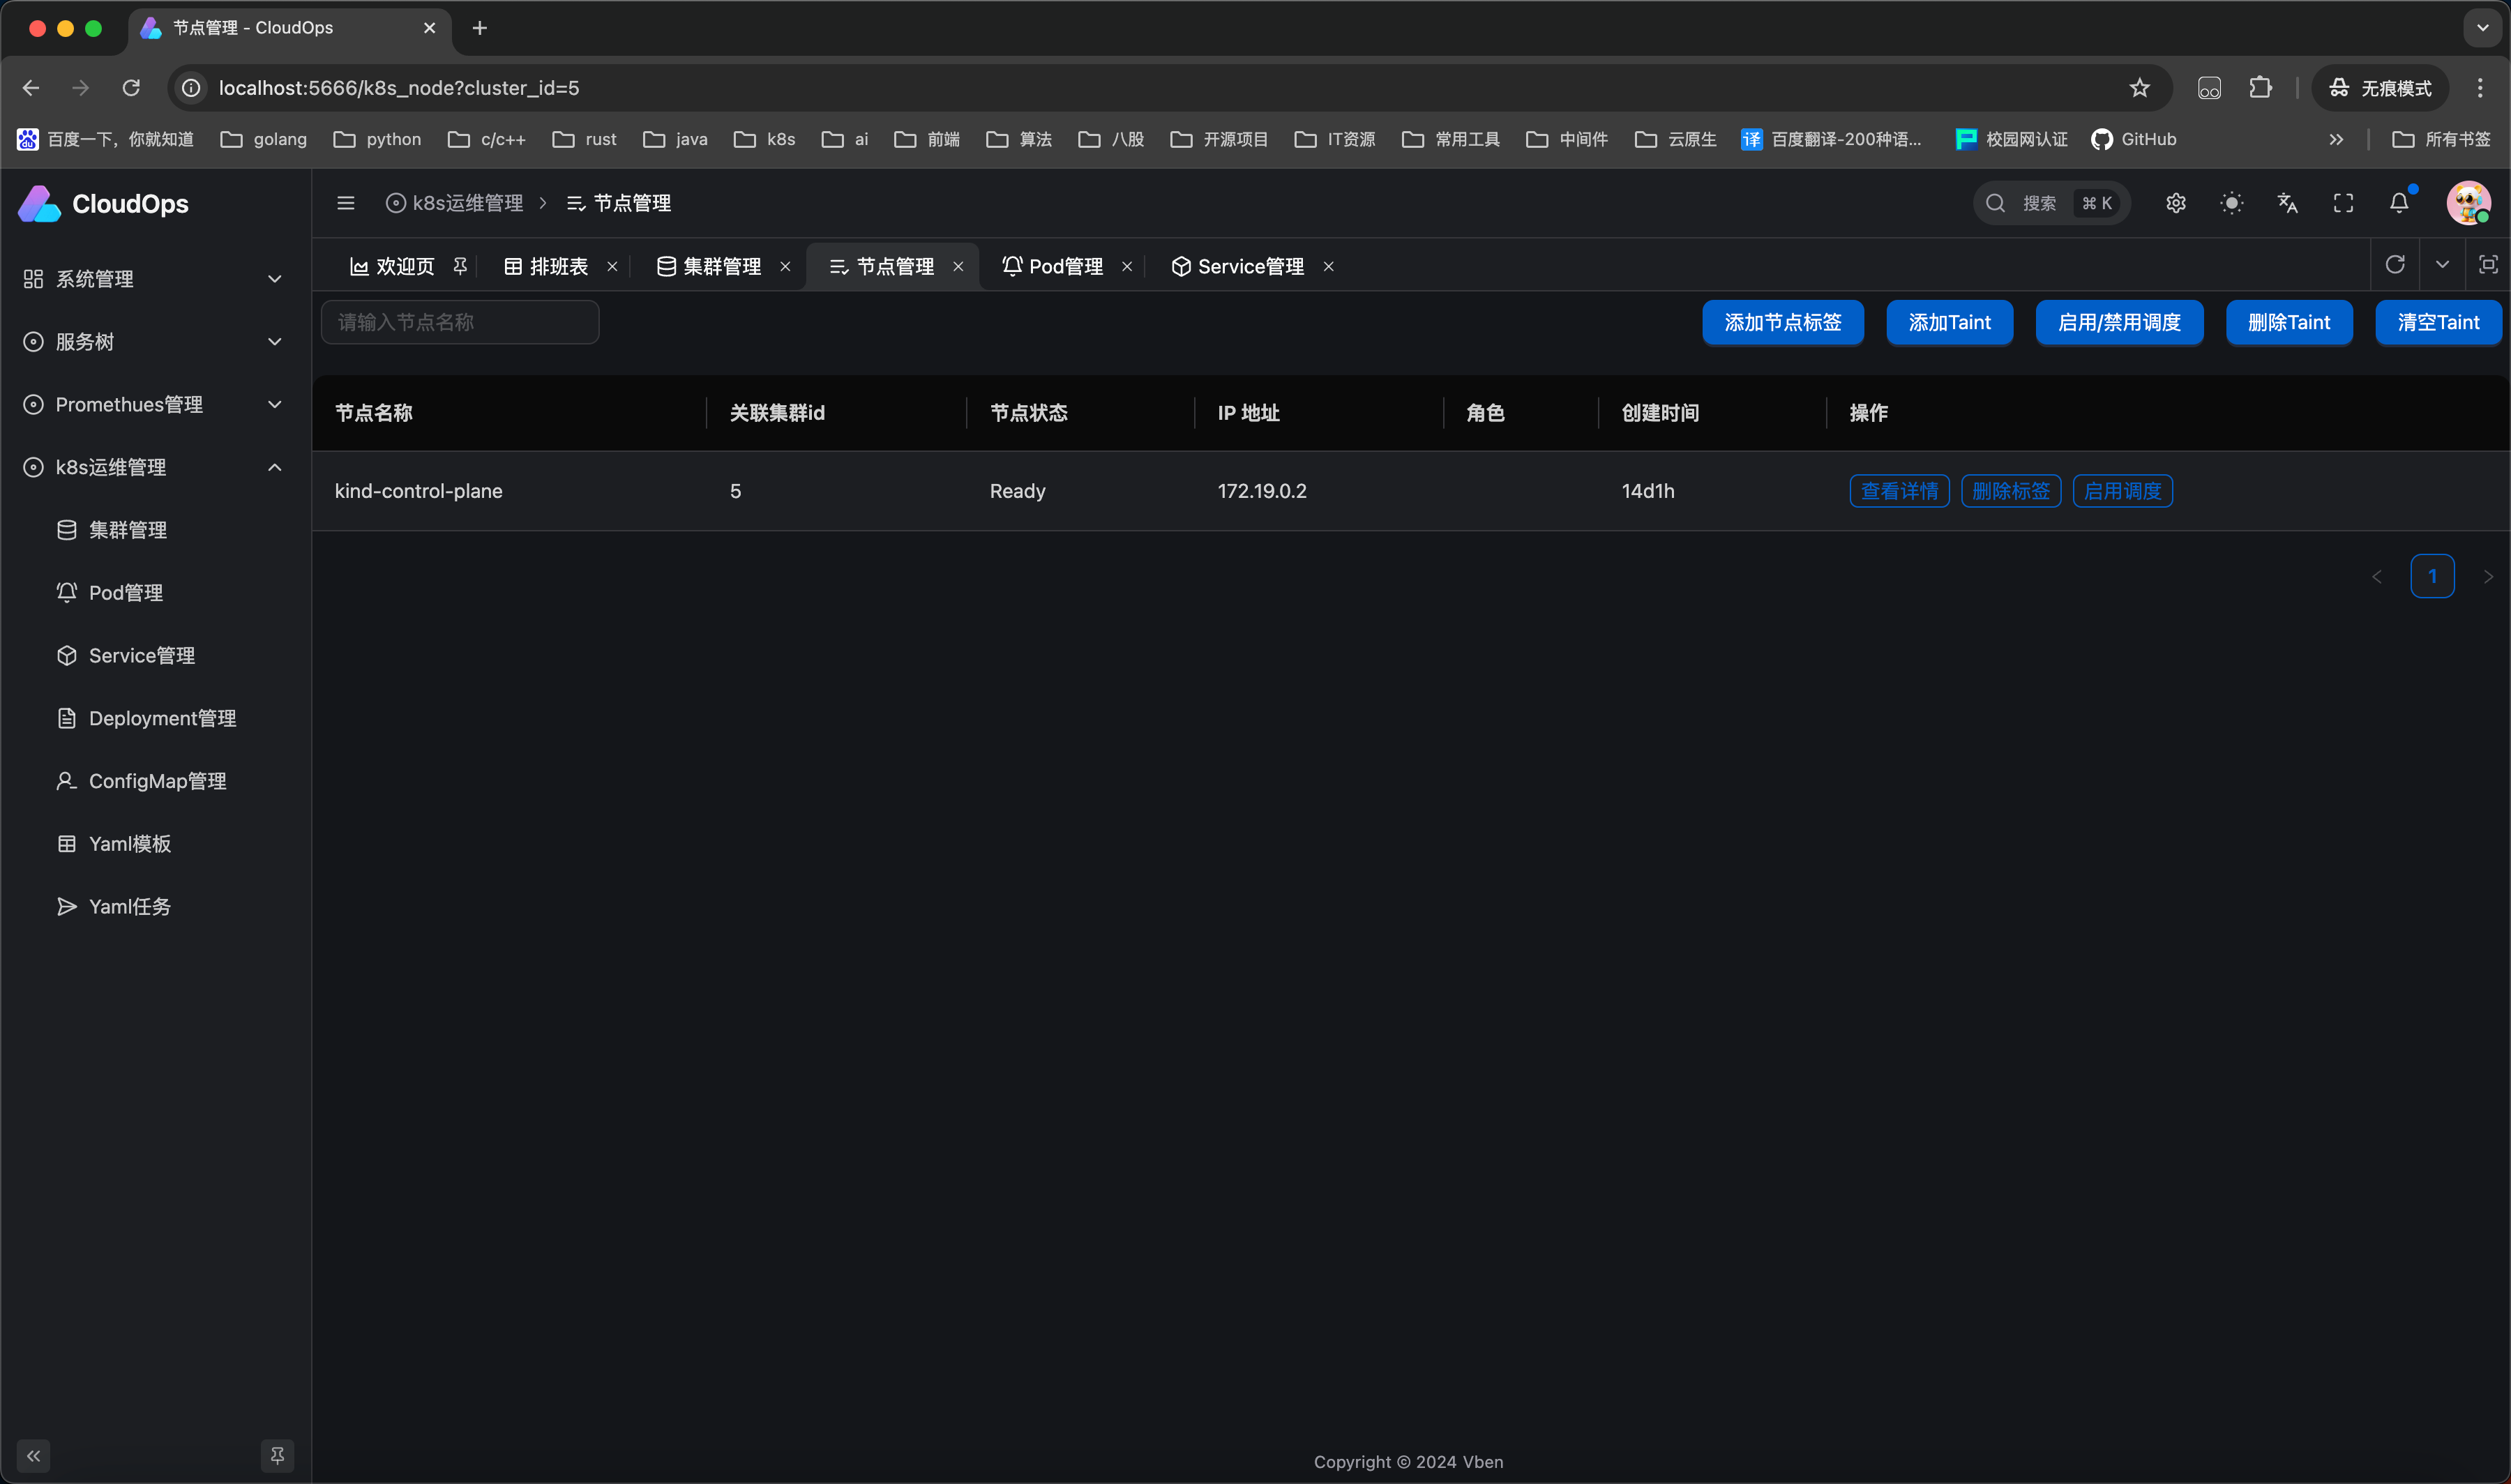Toggle the hamburger sidebar menu icon
Screen dimensions: 2511x1484
[346, 203]
